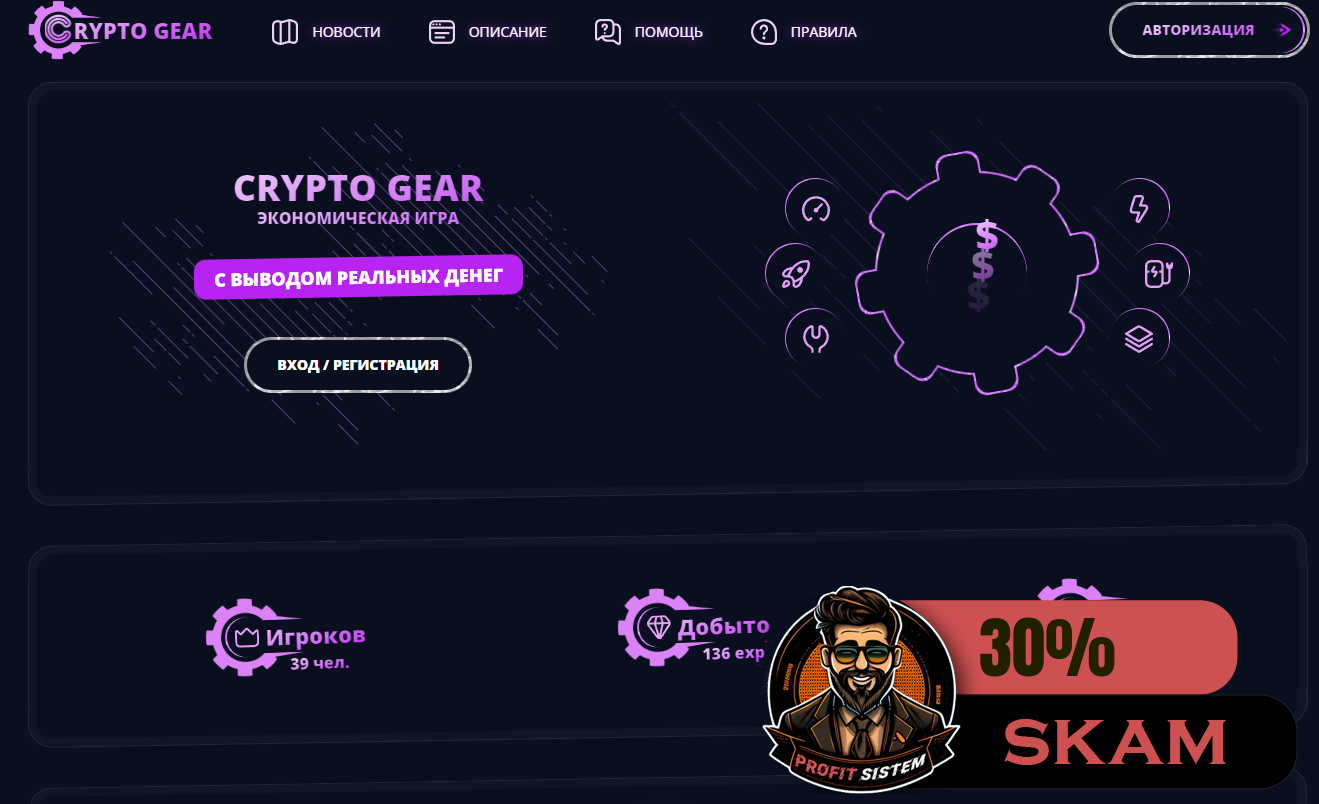Select the wrench icon near the gear
Image resolution: width=1319 pixels, height=804 pixels.
coord(816,338)
